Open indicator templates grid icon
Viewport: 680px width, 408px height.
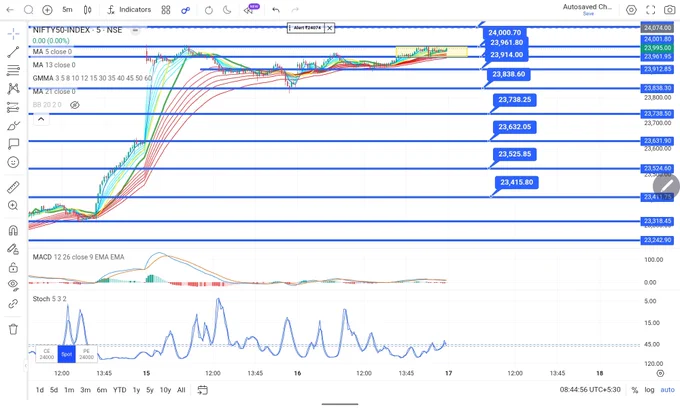166,10
